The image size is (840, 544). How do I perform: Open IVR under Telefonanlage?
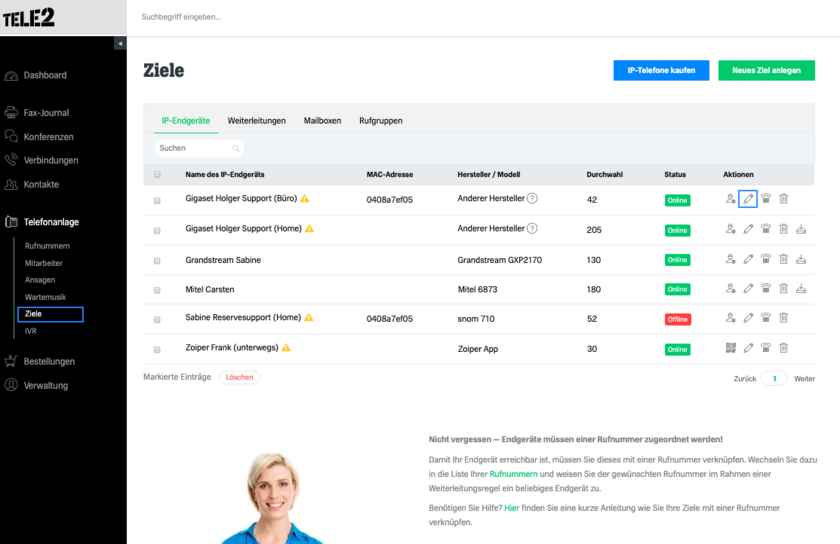31,331
